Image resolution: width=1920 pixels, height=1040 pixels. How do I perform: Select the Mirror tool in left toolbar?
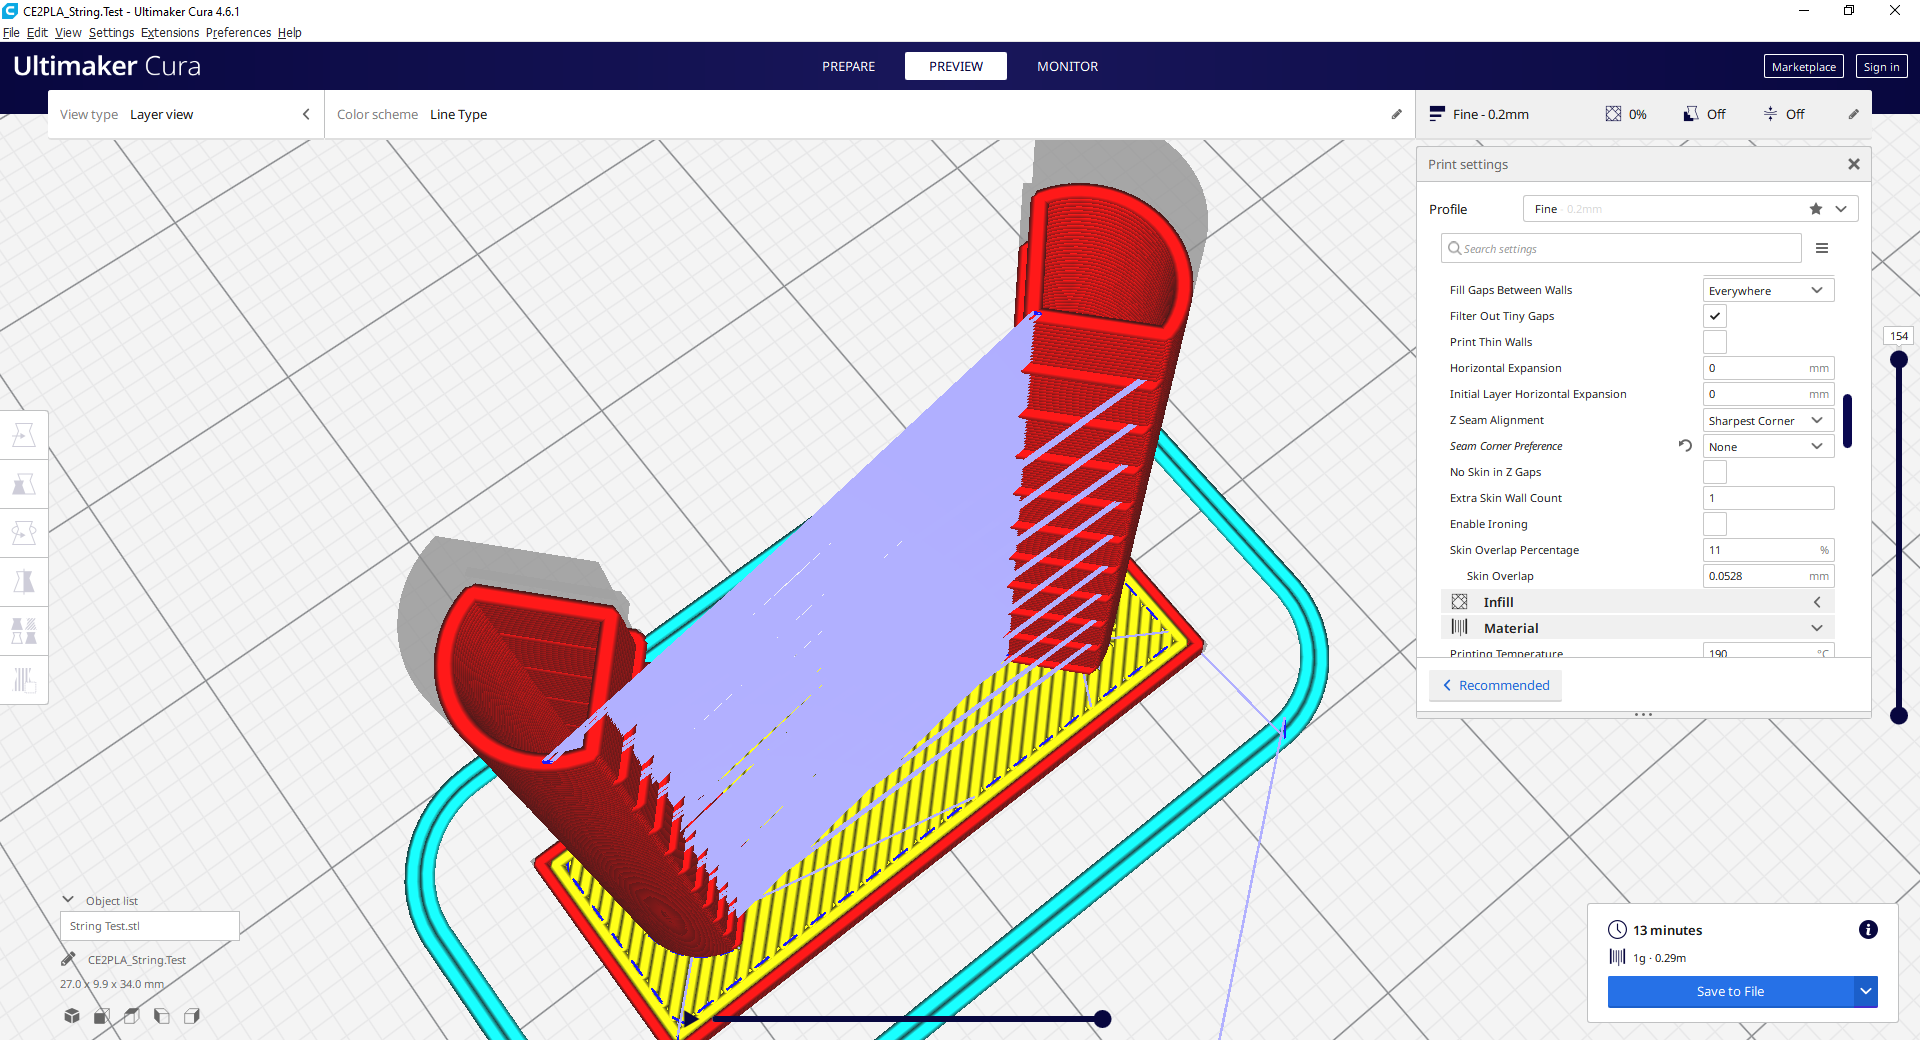pyautogui.click(x=24, y=582)
